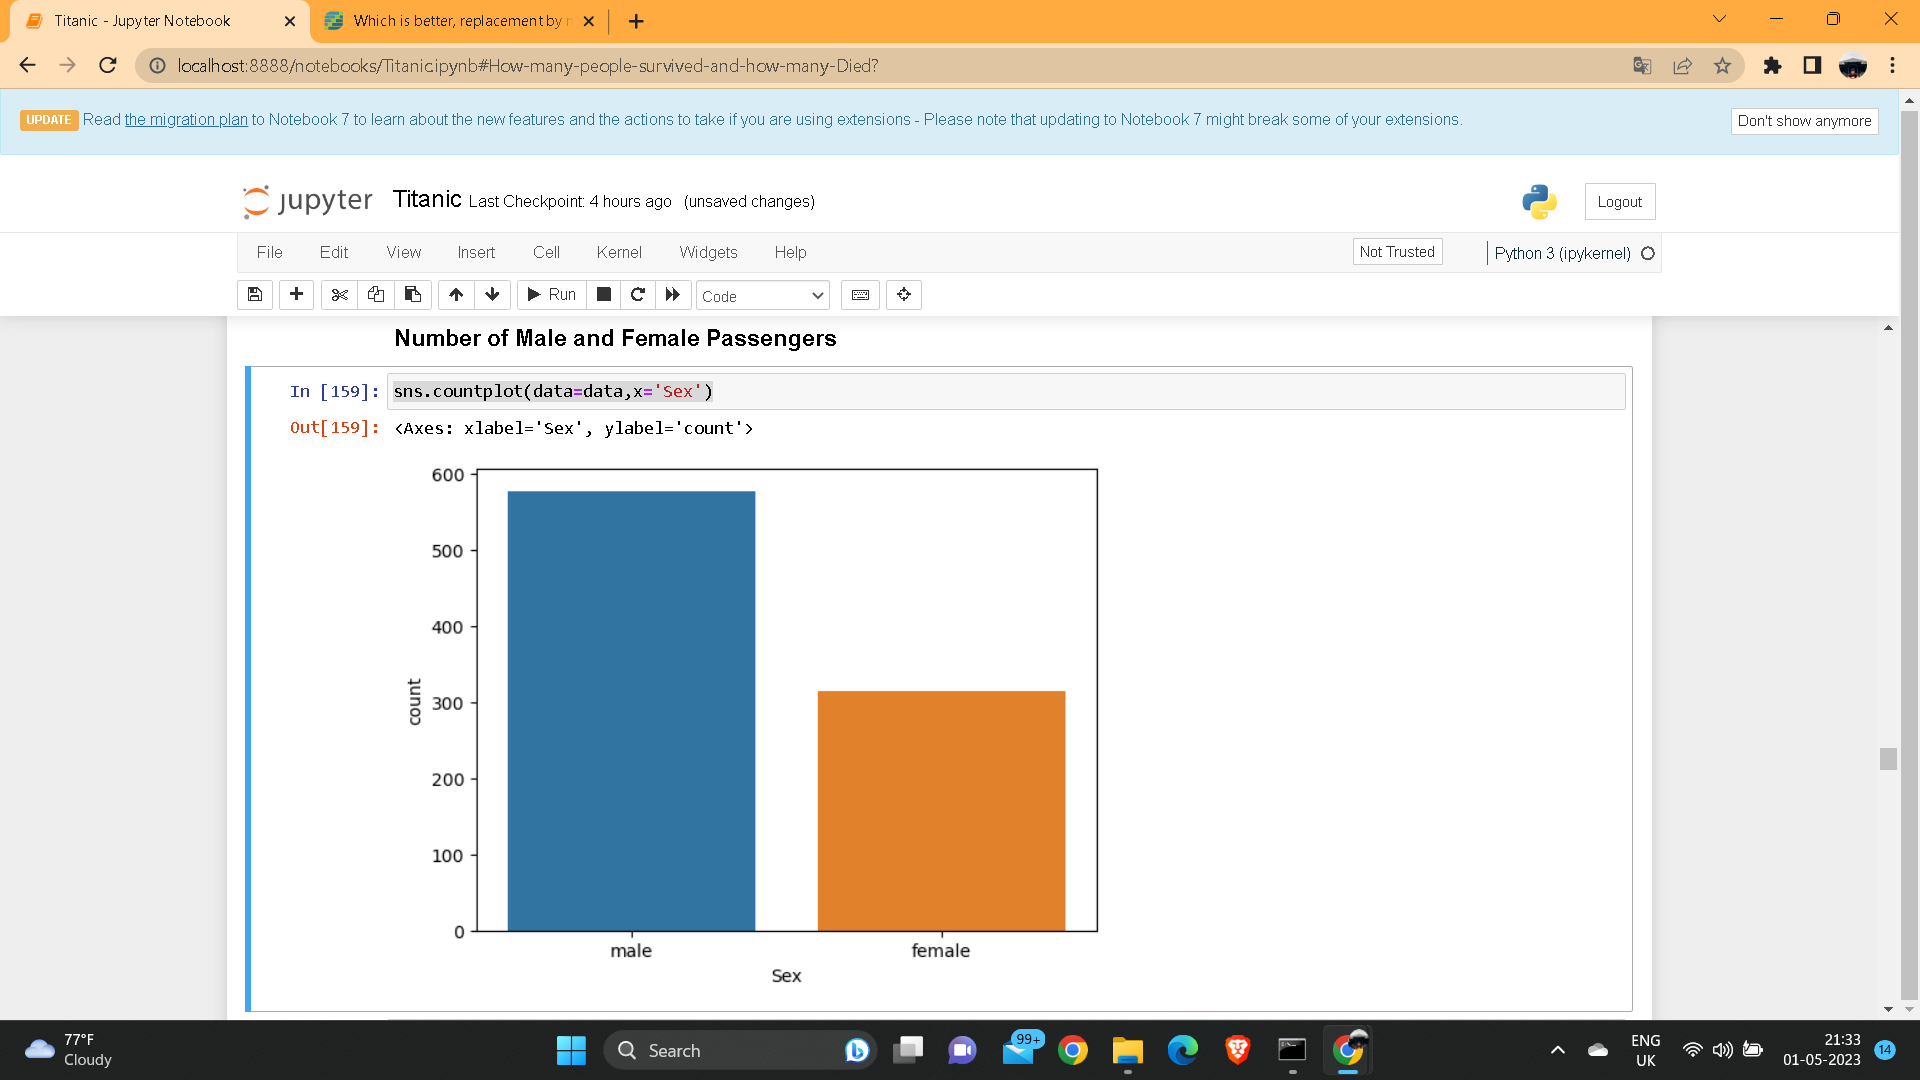Viewport: 1920px width, 1080px height.
Task: Dismiss update banner via Don't show anymore
Action: pyautogui.click(x=1804, y=121)
